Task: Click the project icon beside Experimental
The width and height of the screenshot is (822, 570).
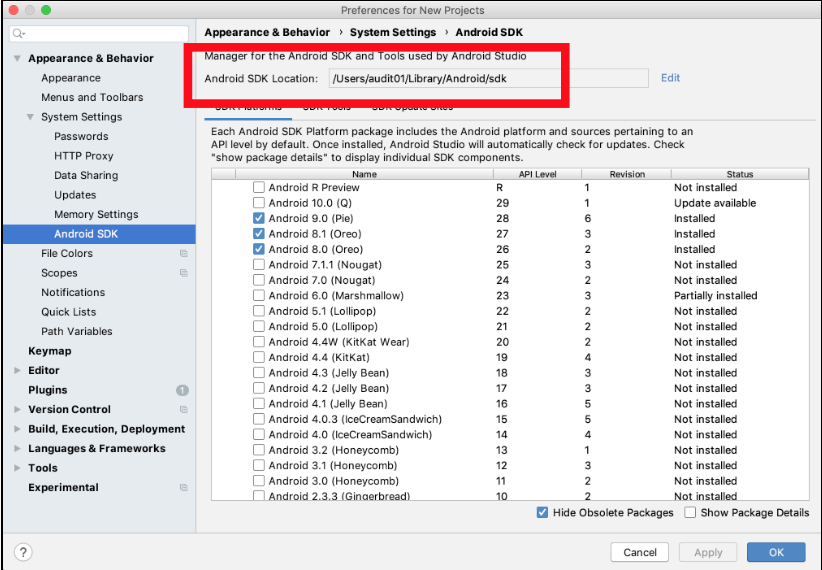Action: (183, 487)
